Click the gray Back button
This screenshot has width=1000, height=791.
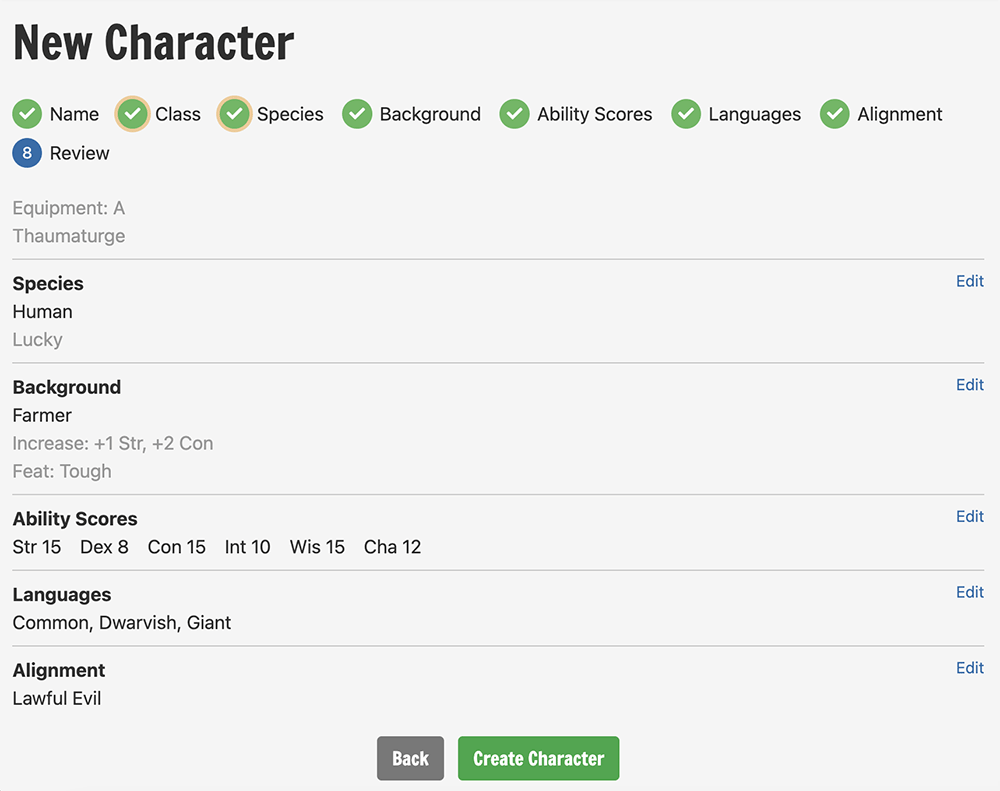410,758
